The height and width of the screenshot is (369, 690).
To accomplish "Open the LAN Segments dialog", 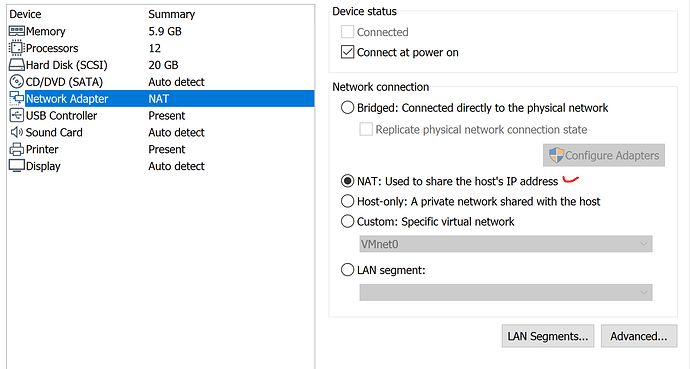I will (x=548, y=336).
